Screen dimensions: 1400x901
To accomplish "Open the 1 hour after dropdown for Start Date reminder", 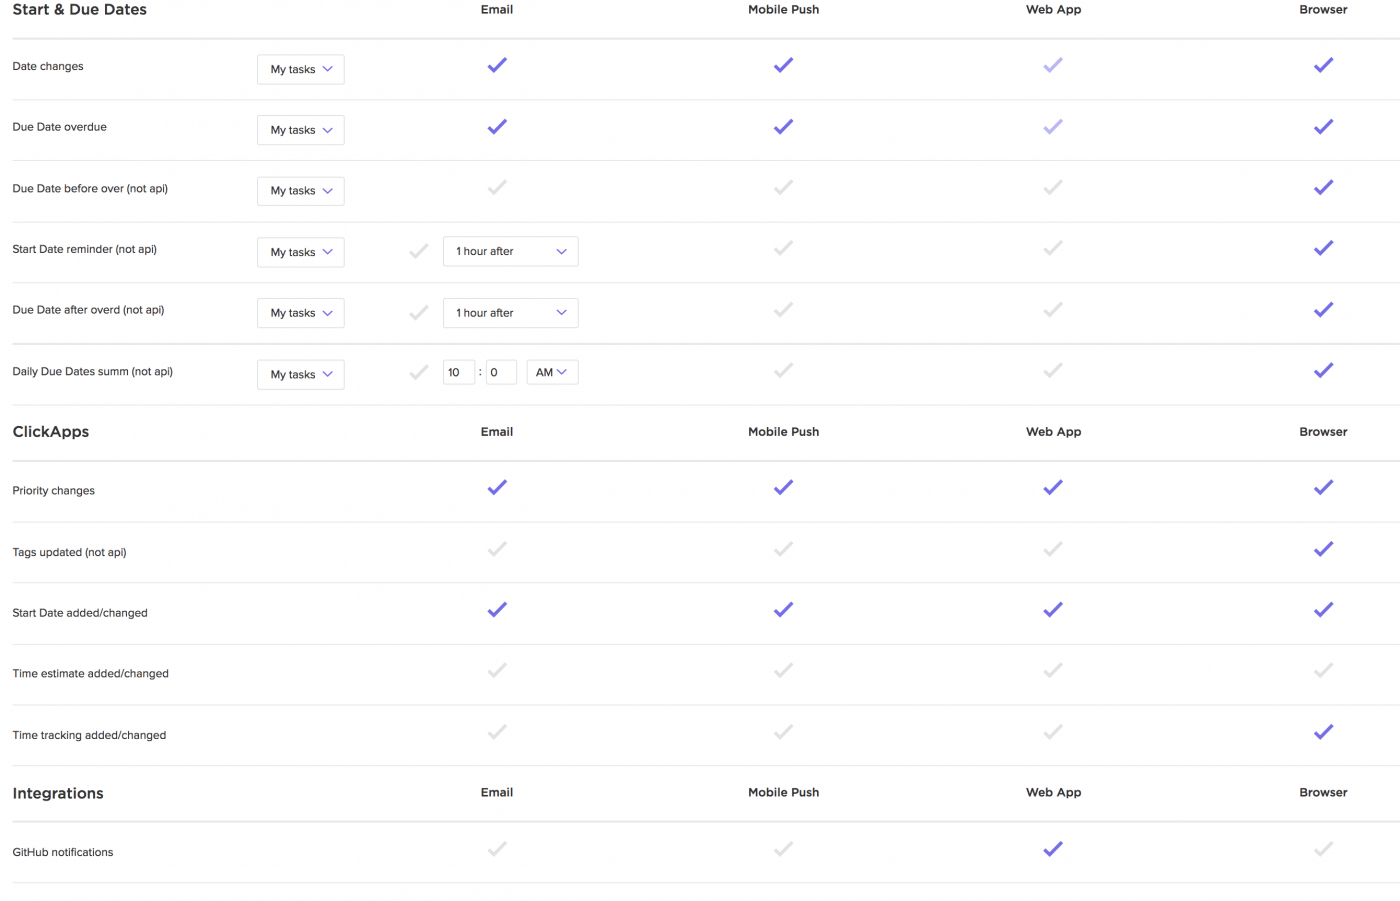I will pos(510,251).
